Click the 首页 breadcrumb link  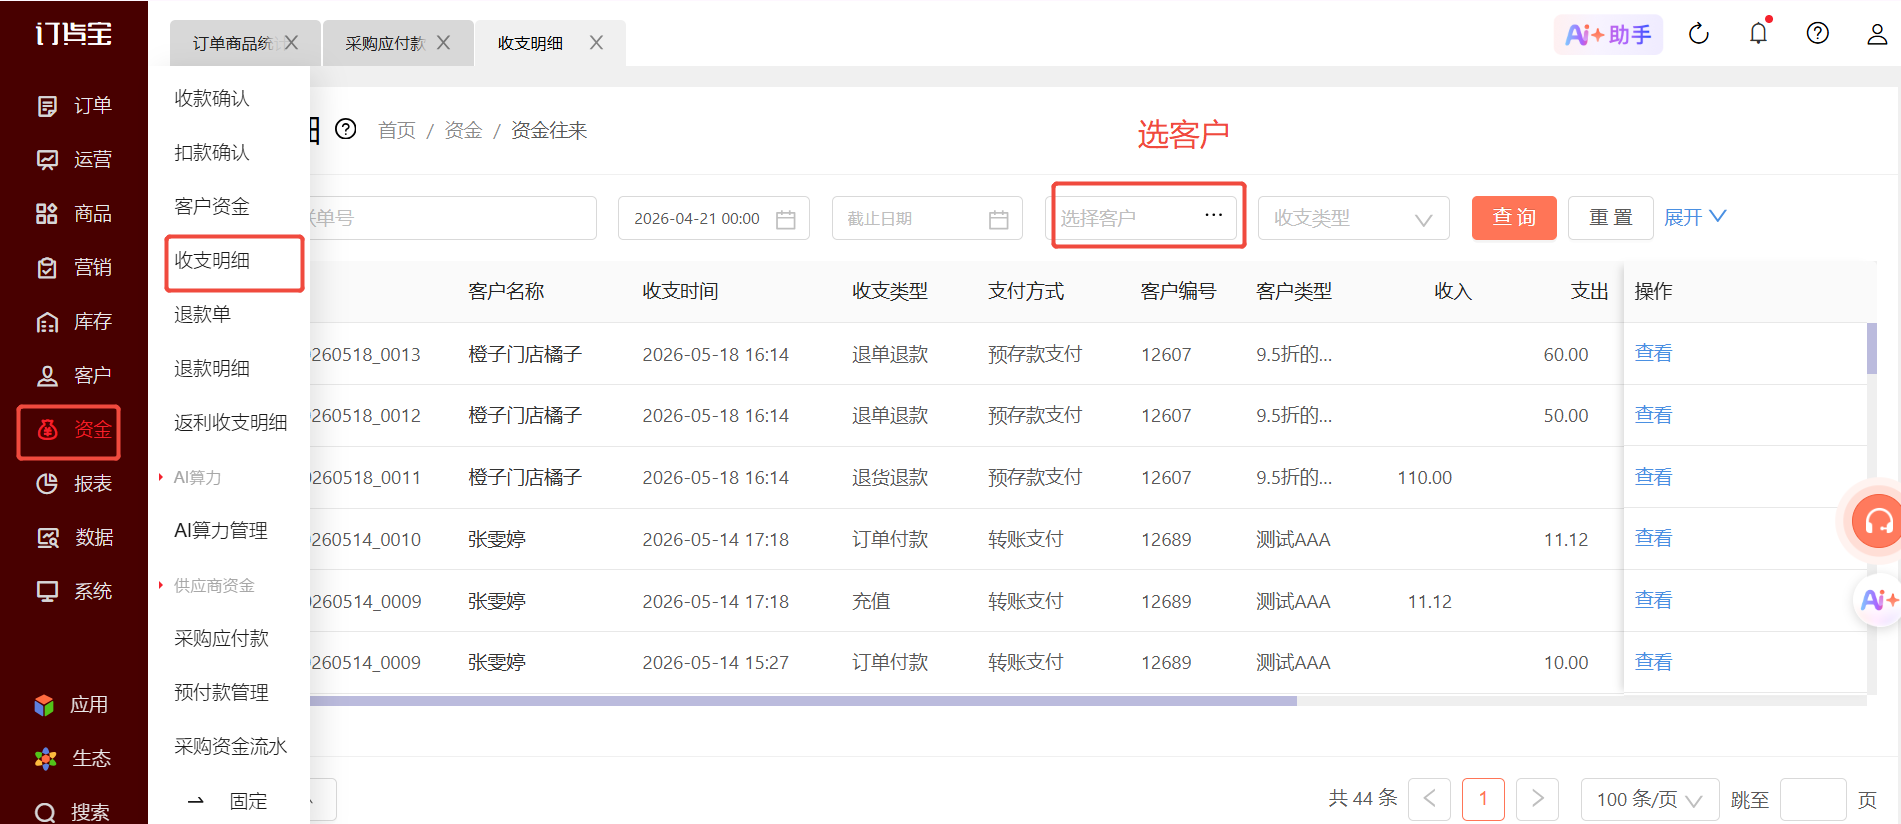tap(397, 131)
